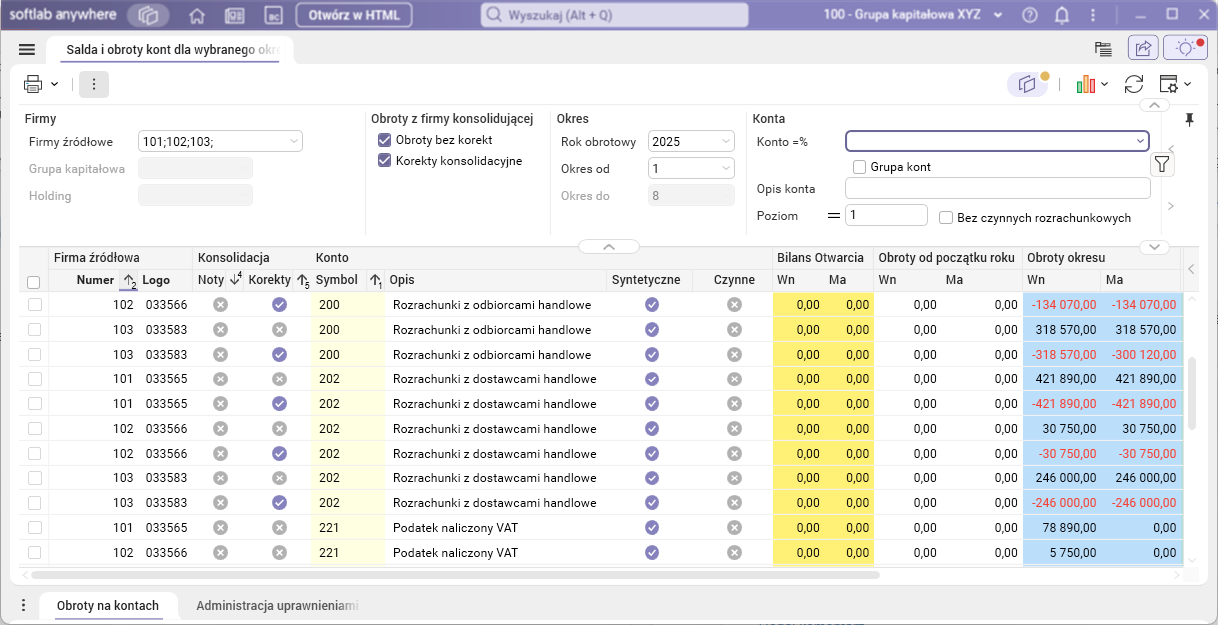This screenshot has height=625, width=1218.
Task: Click the filter funnel icon
Action: (1162, 164)
